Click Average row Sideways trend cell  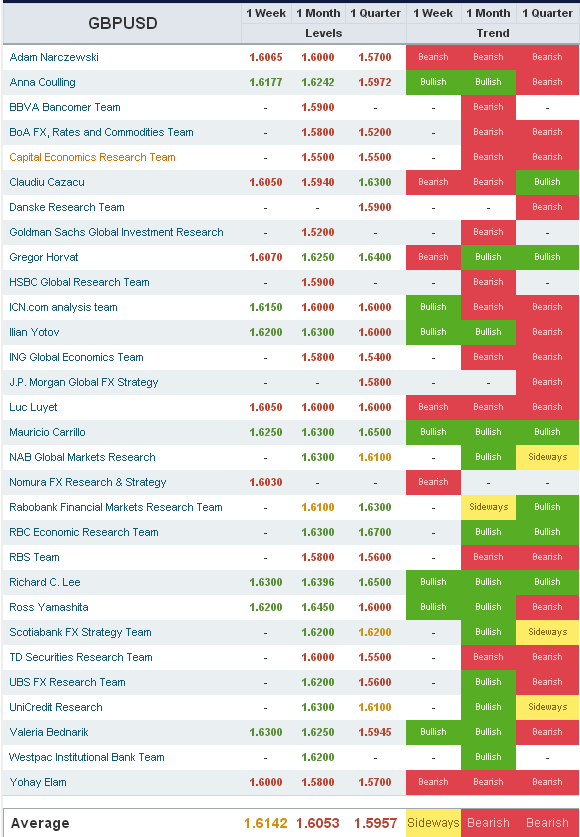click(x=433, y=823)
